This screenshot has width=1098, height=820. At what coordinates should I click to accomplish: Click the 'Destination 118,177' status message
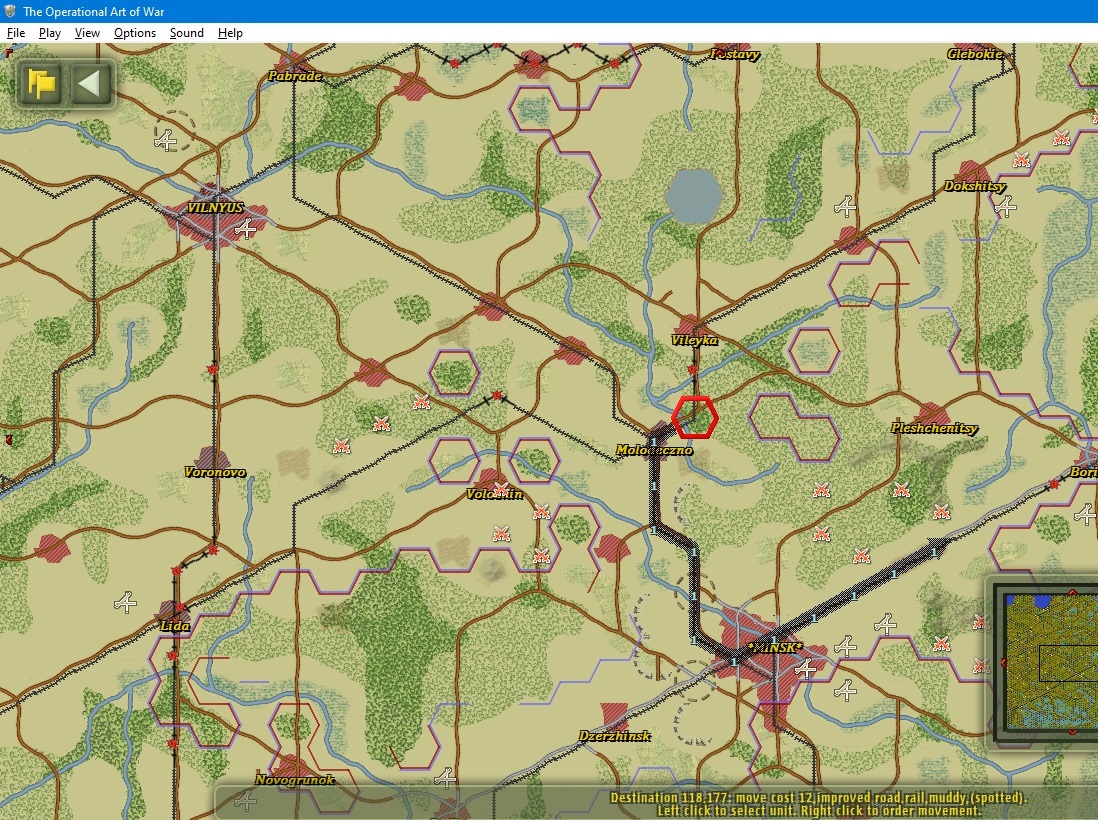[x=819, y=798]
